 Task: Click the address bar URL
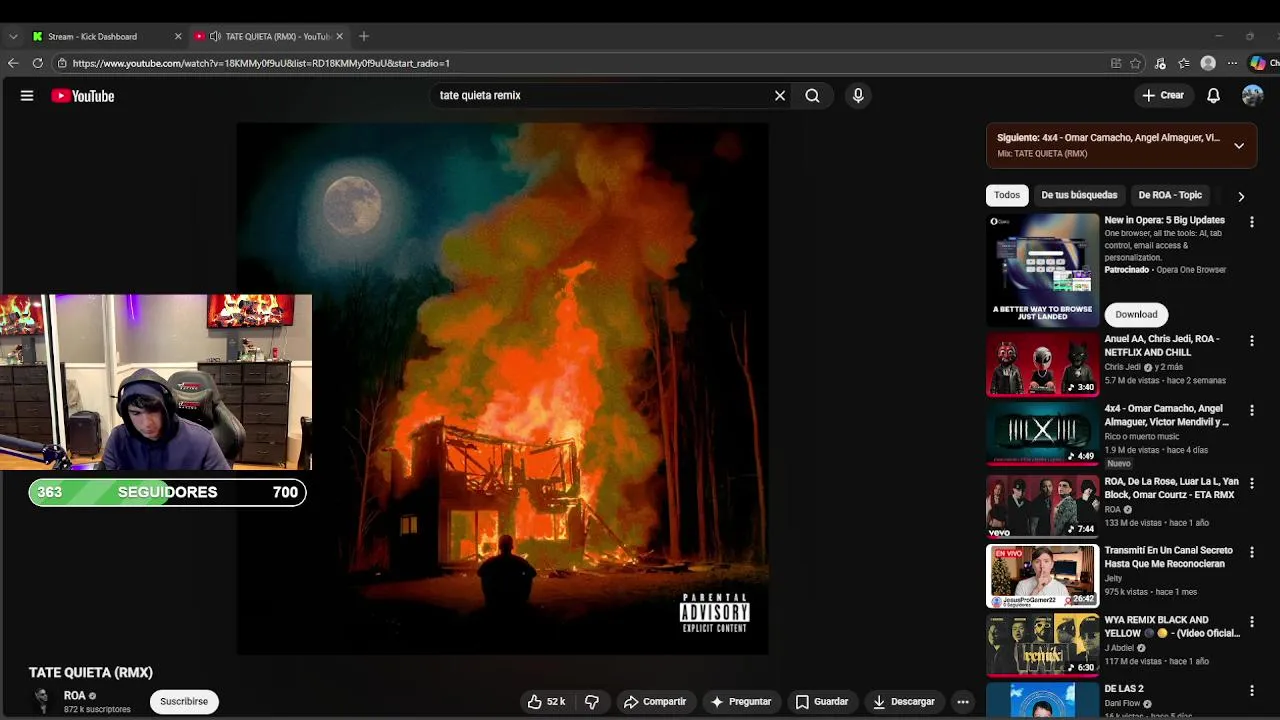pyautogui.click(x=261, y=63)
